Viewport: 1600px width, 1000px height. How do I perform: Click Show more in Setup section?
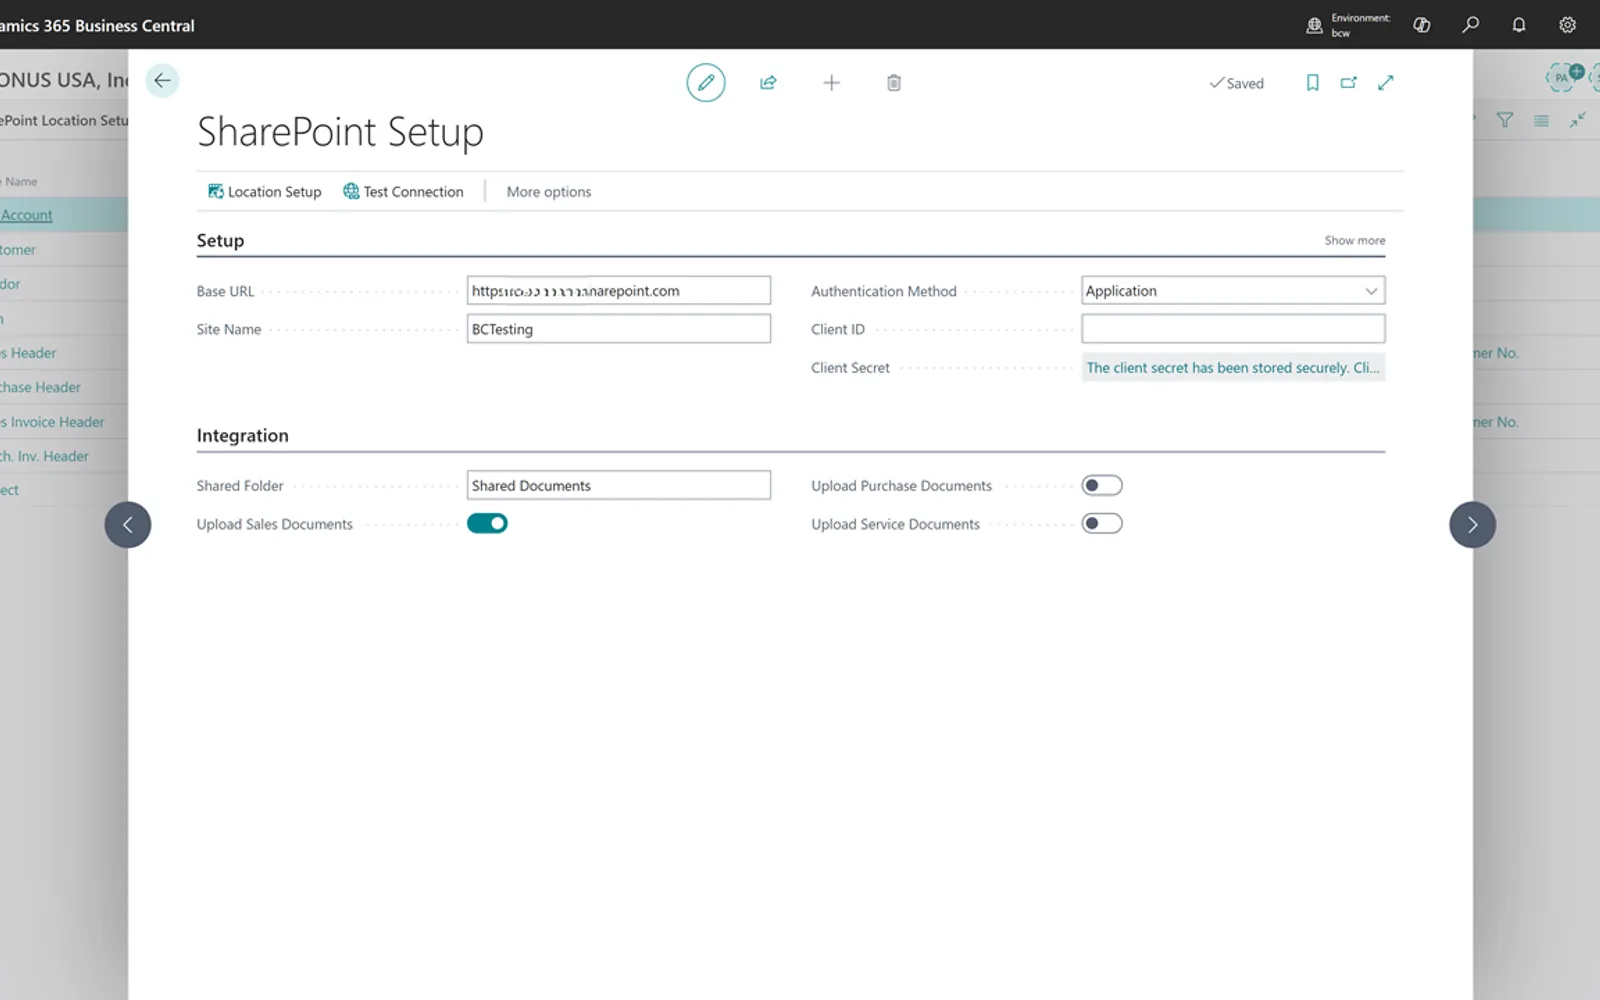pyautogui.click(x=1355, y=240)
